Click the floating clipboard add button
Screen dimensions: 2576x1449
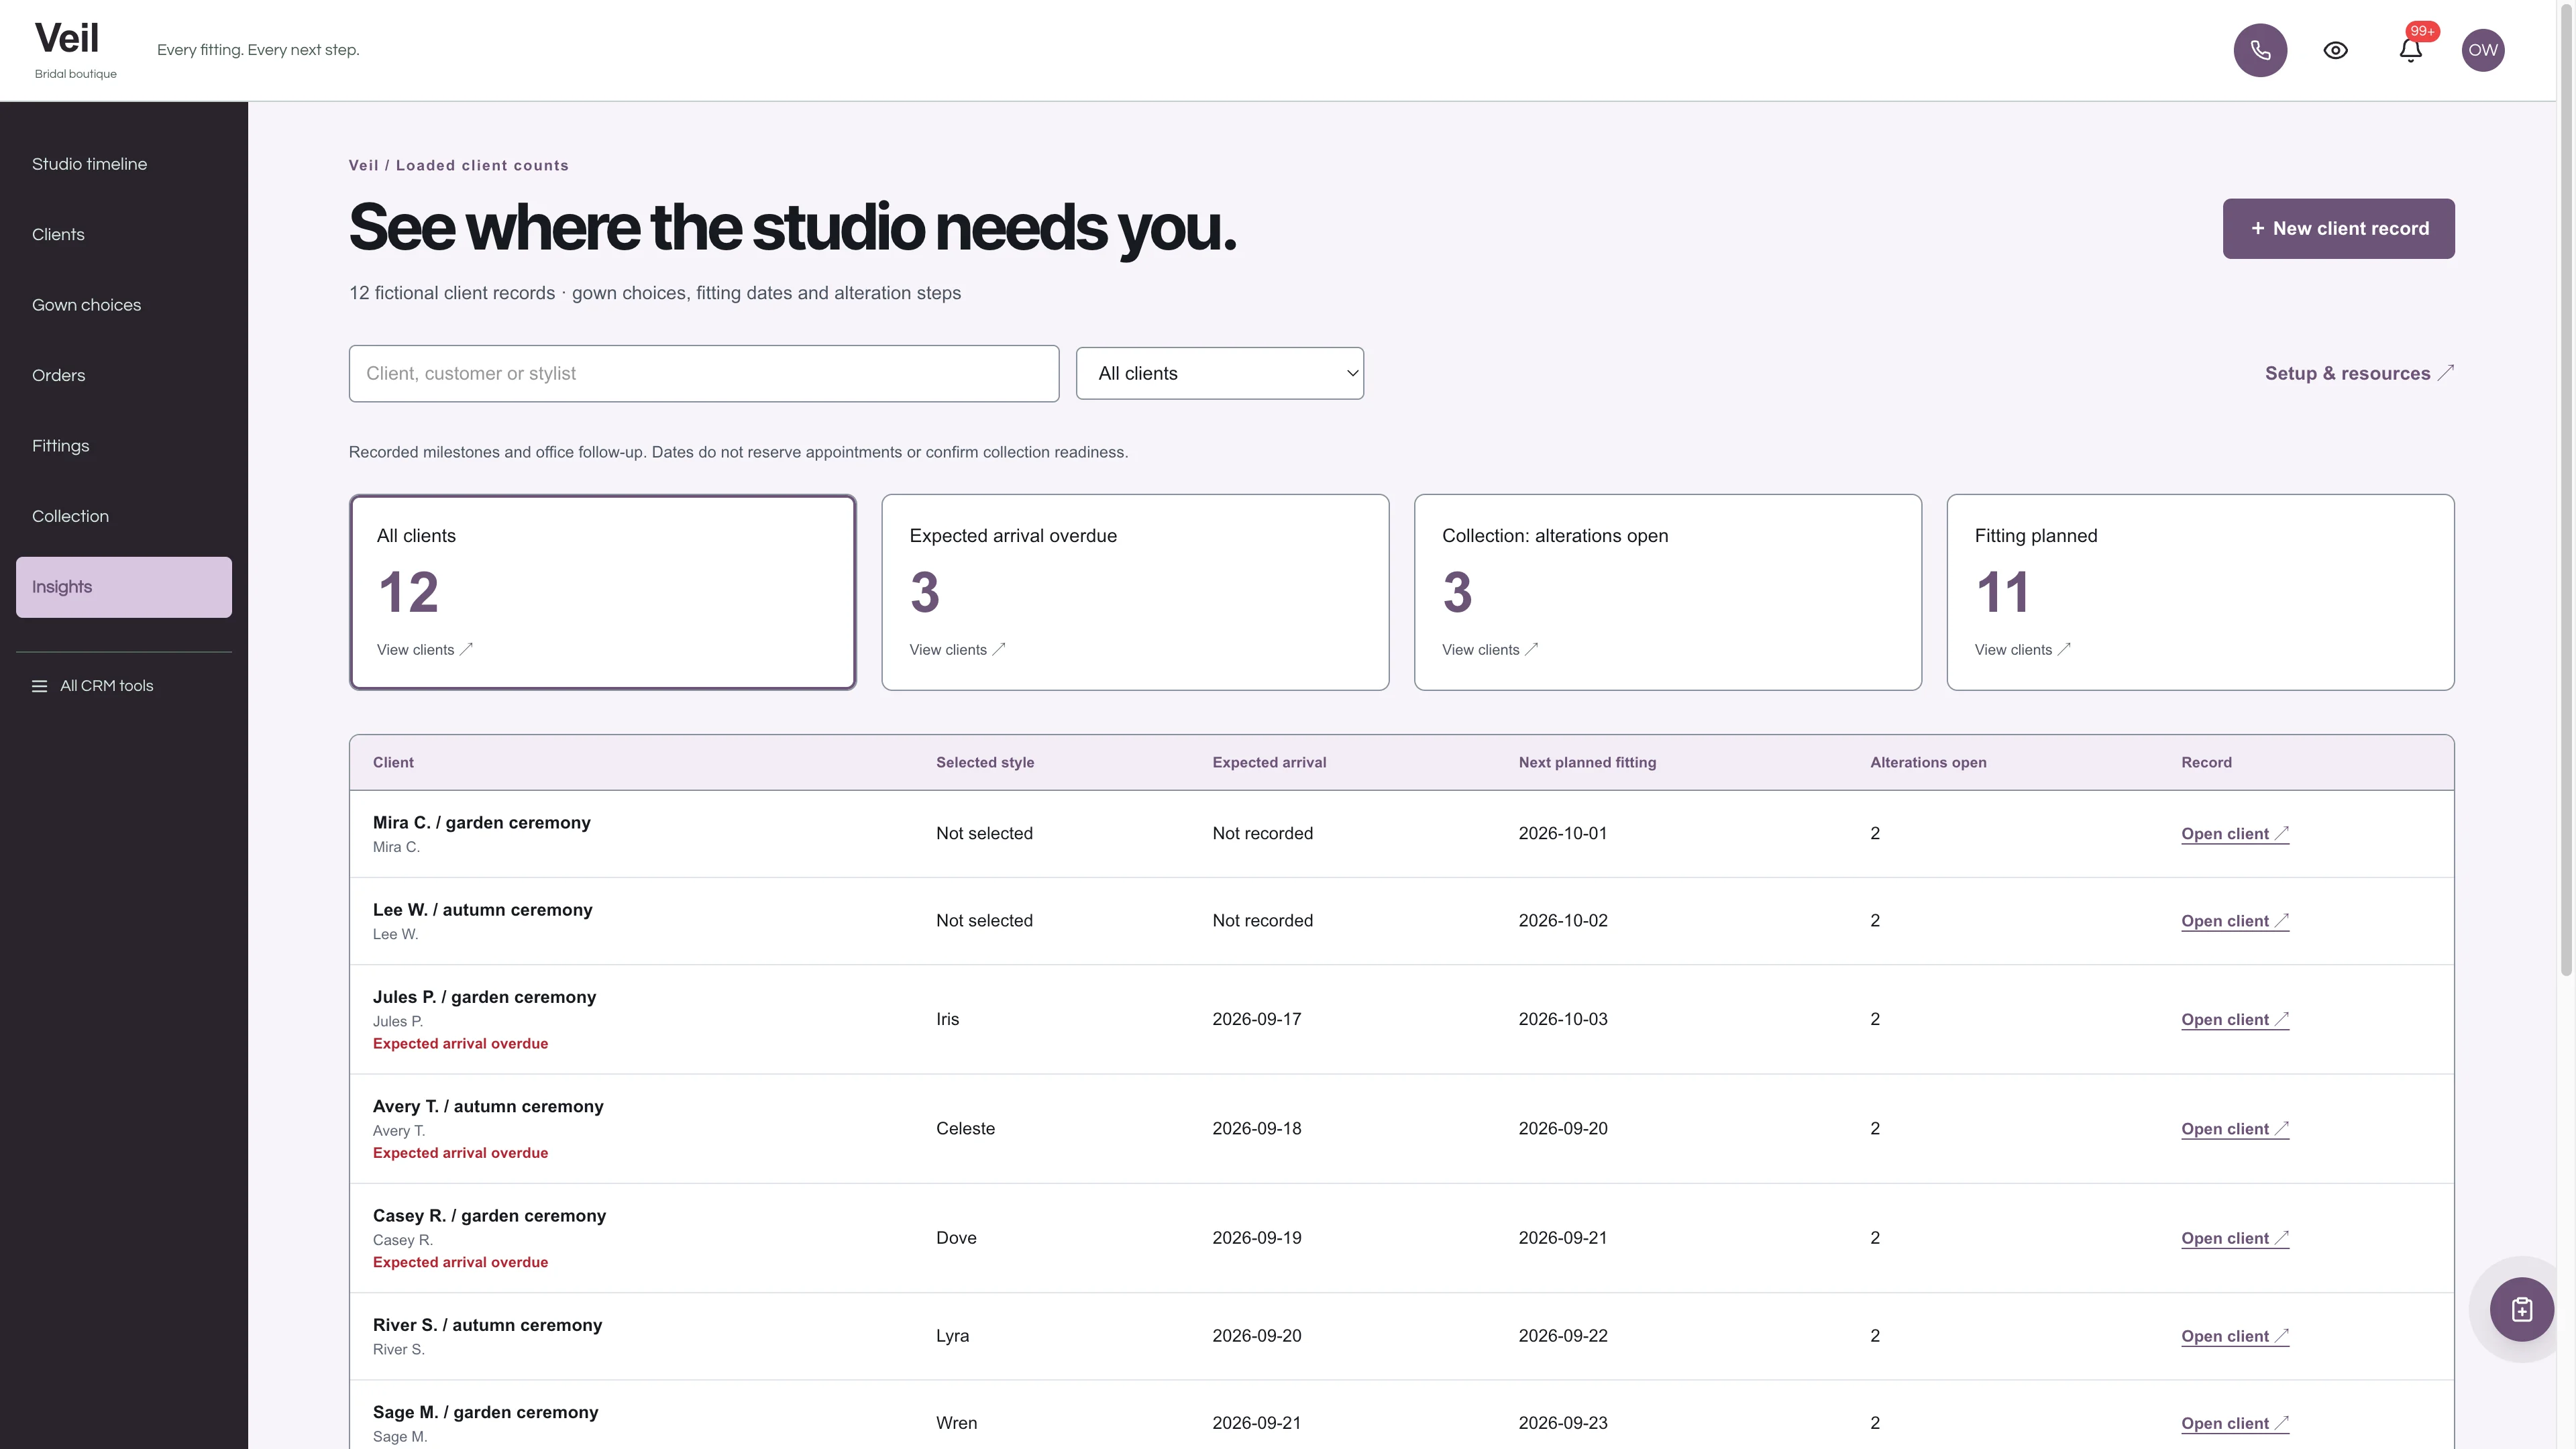(x=2522, y=1309)
